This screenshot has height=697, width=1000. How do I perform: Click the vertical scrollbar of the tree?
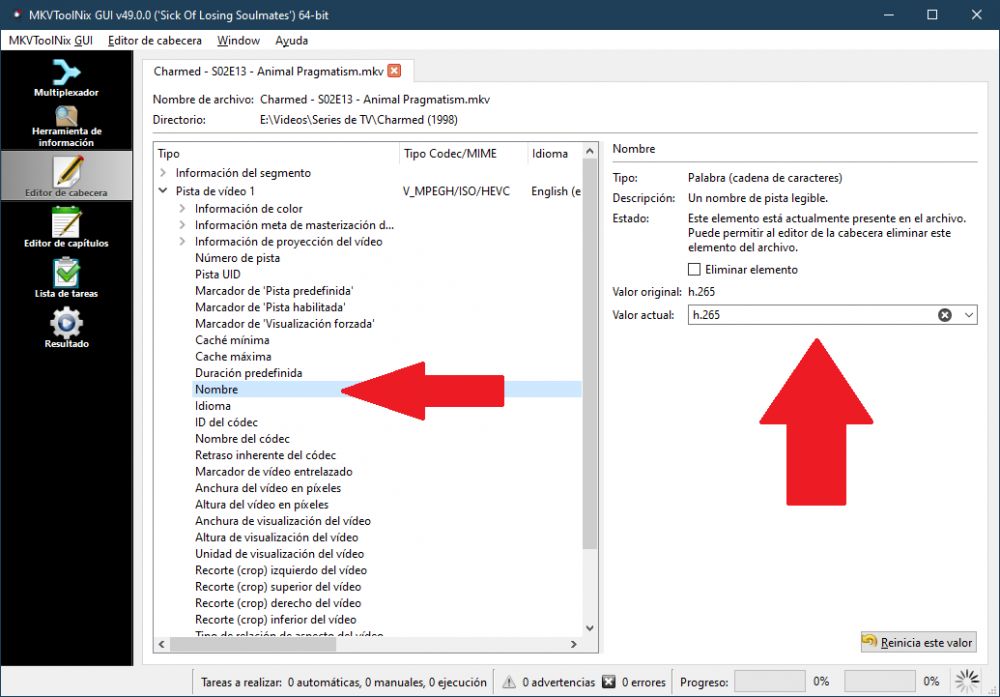[x=589, y=354]
